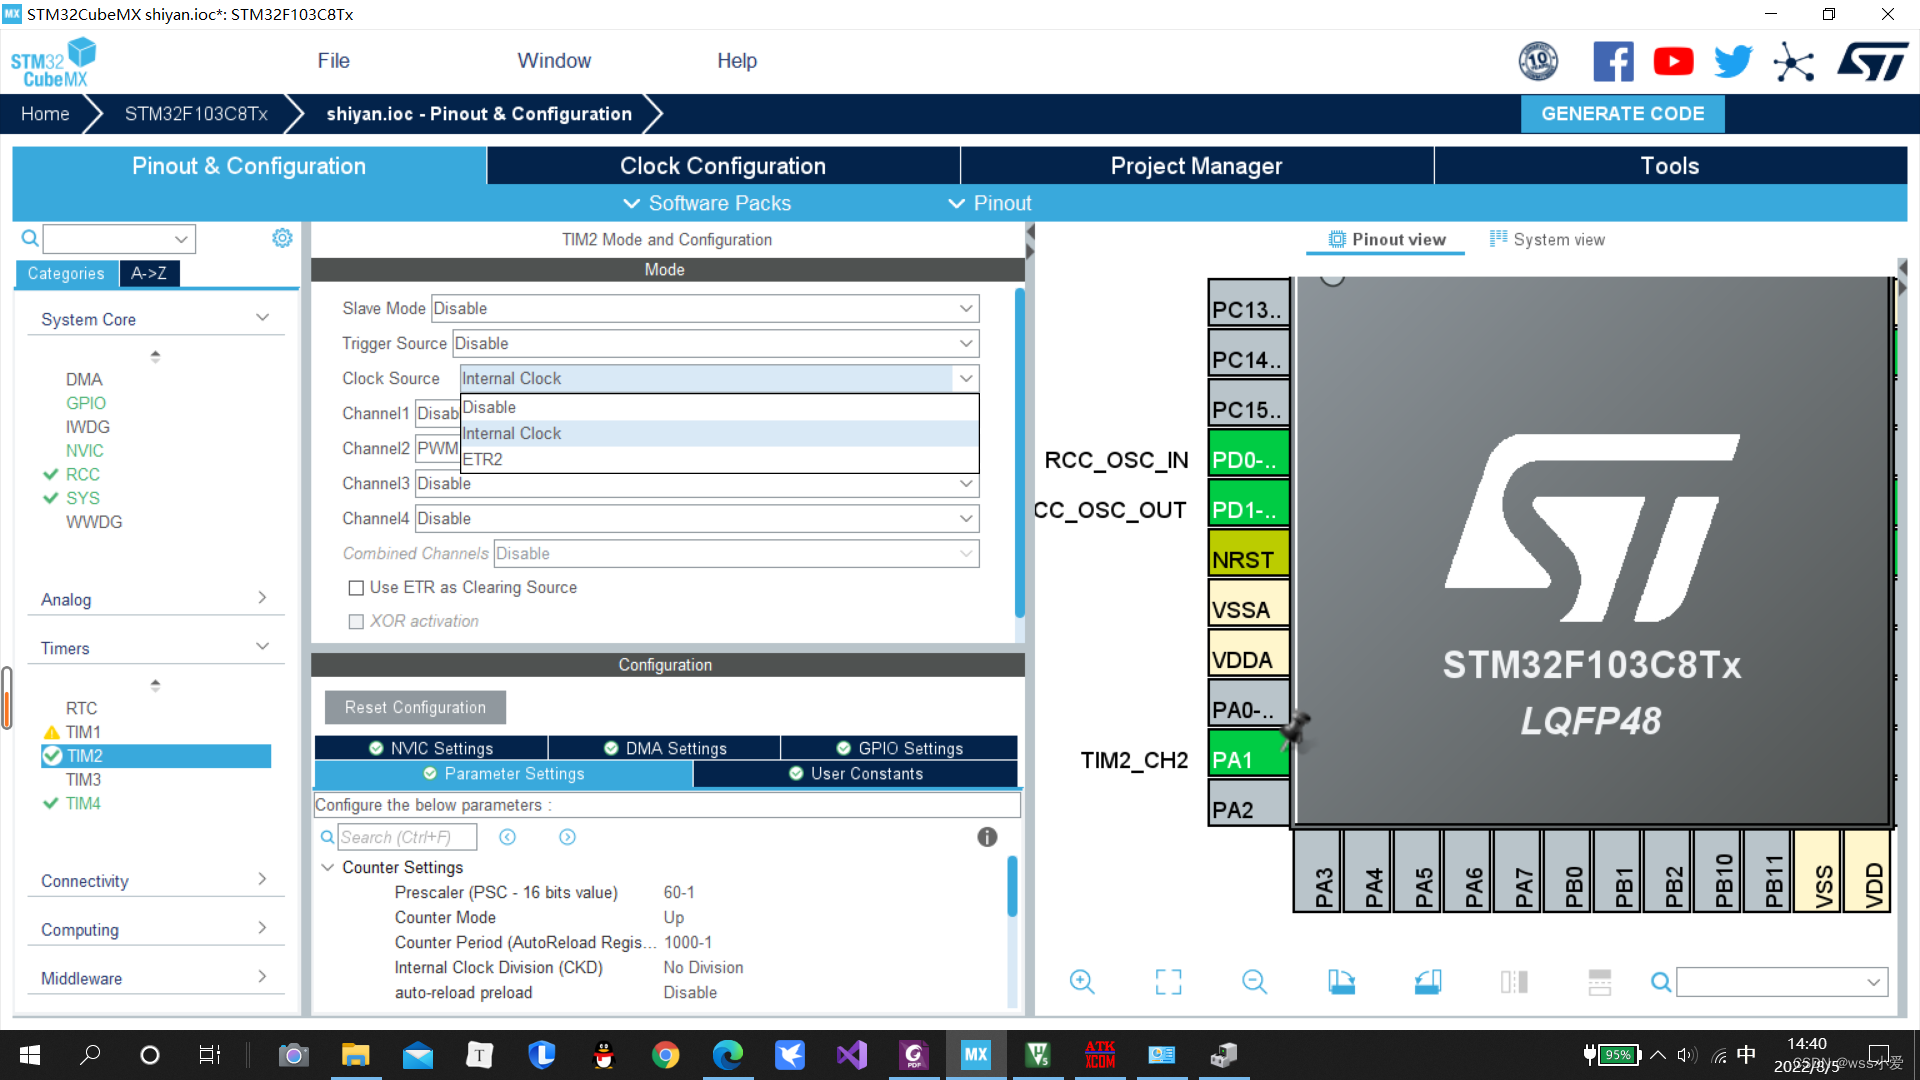
Task: Open File Explorer from taskbar
Action: pos(355,1055)
